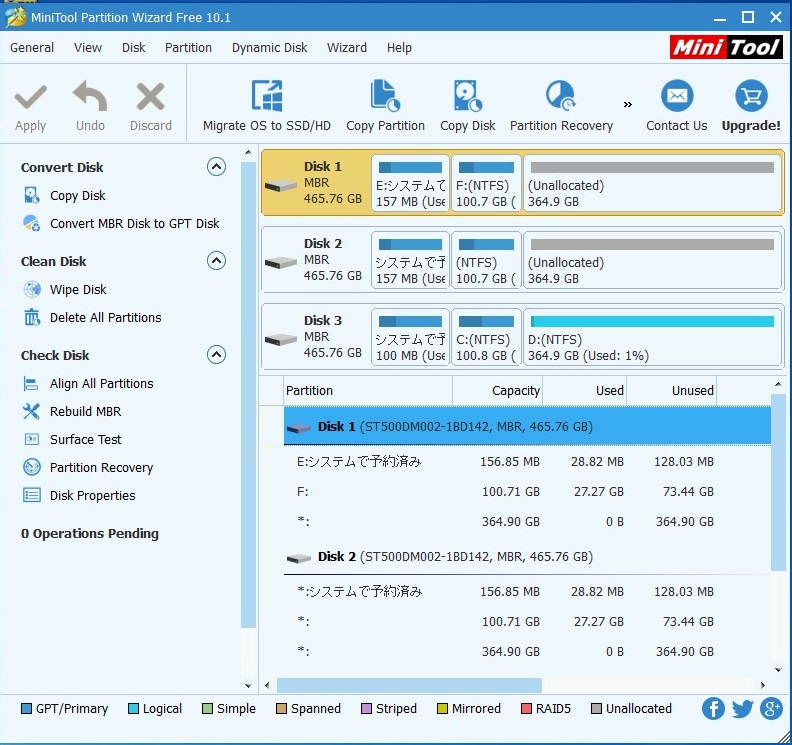Screen dimensions: 792x745
Task: Open the View menu
Action: click(x=88, y=47)
